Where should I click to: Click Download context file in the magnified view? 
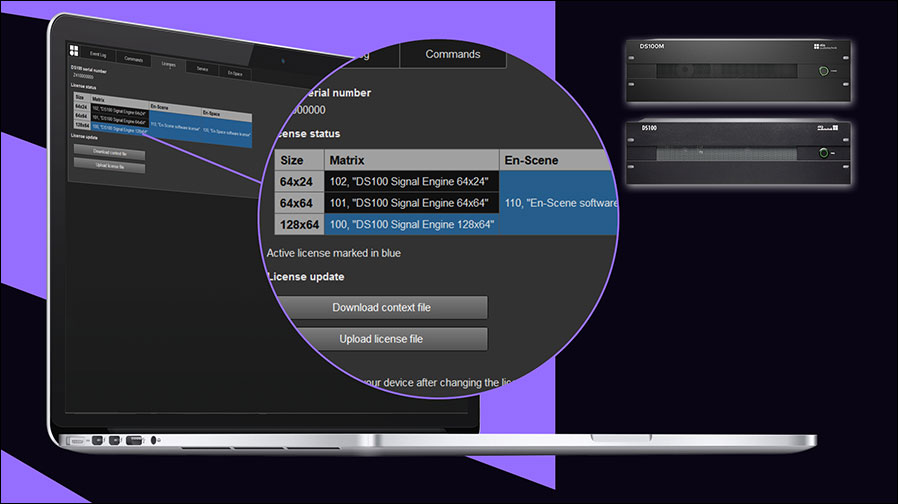(381, 308)
